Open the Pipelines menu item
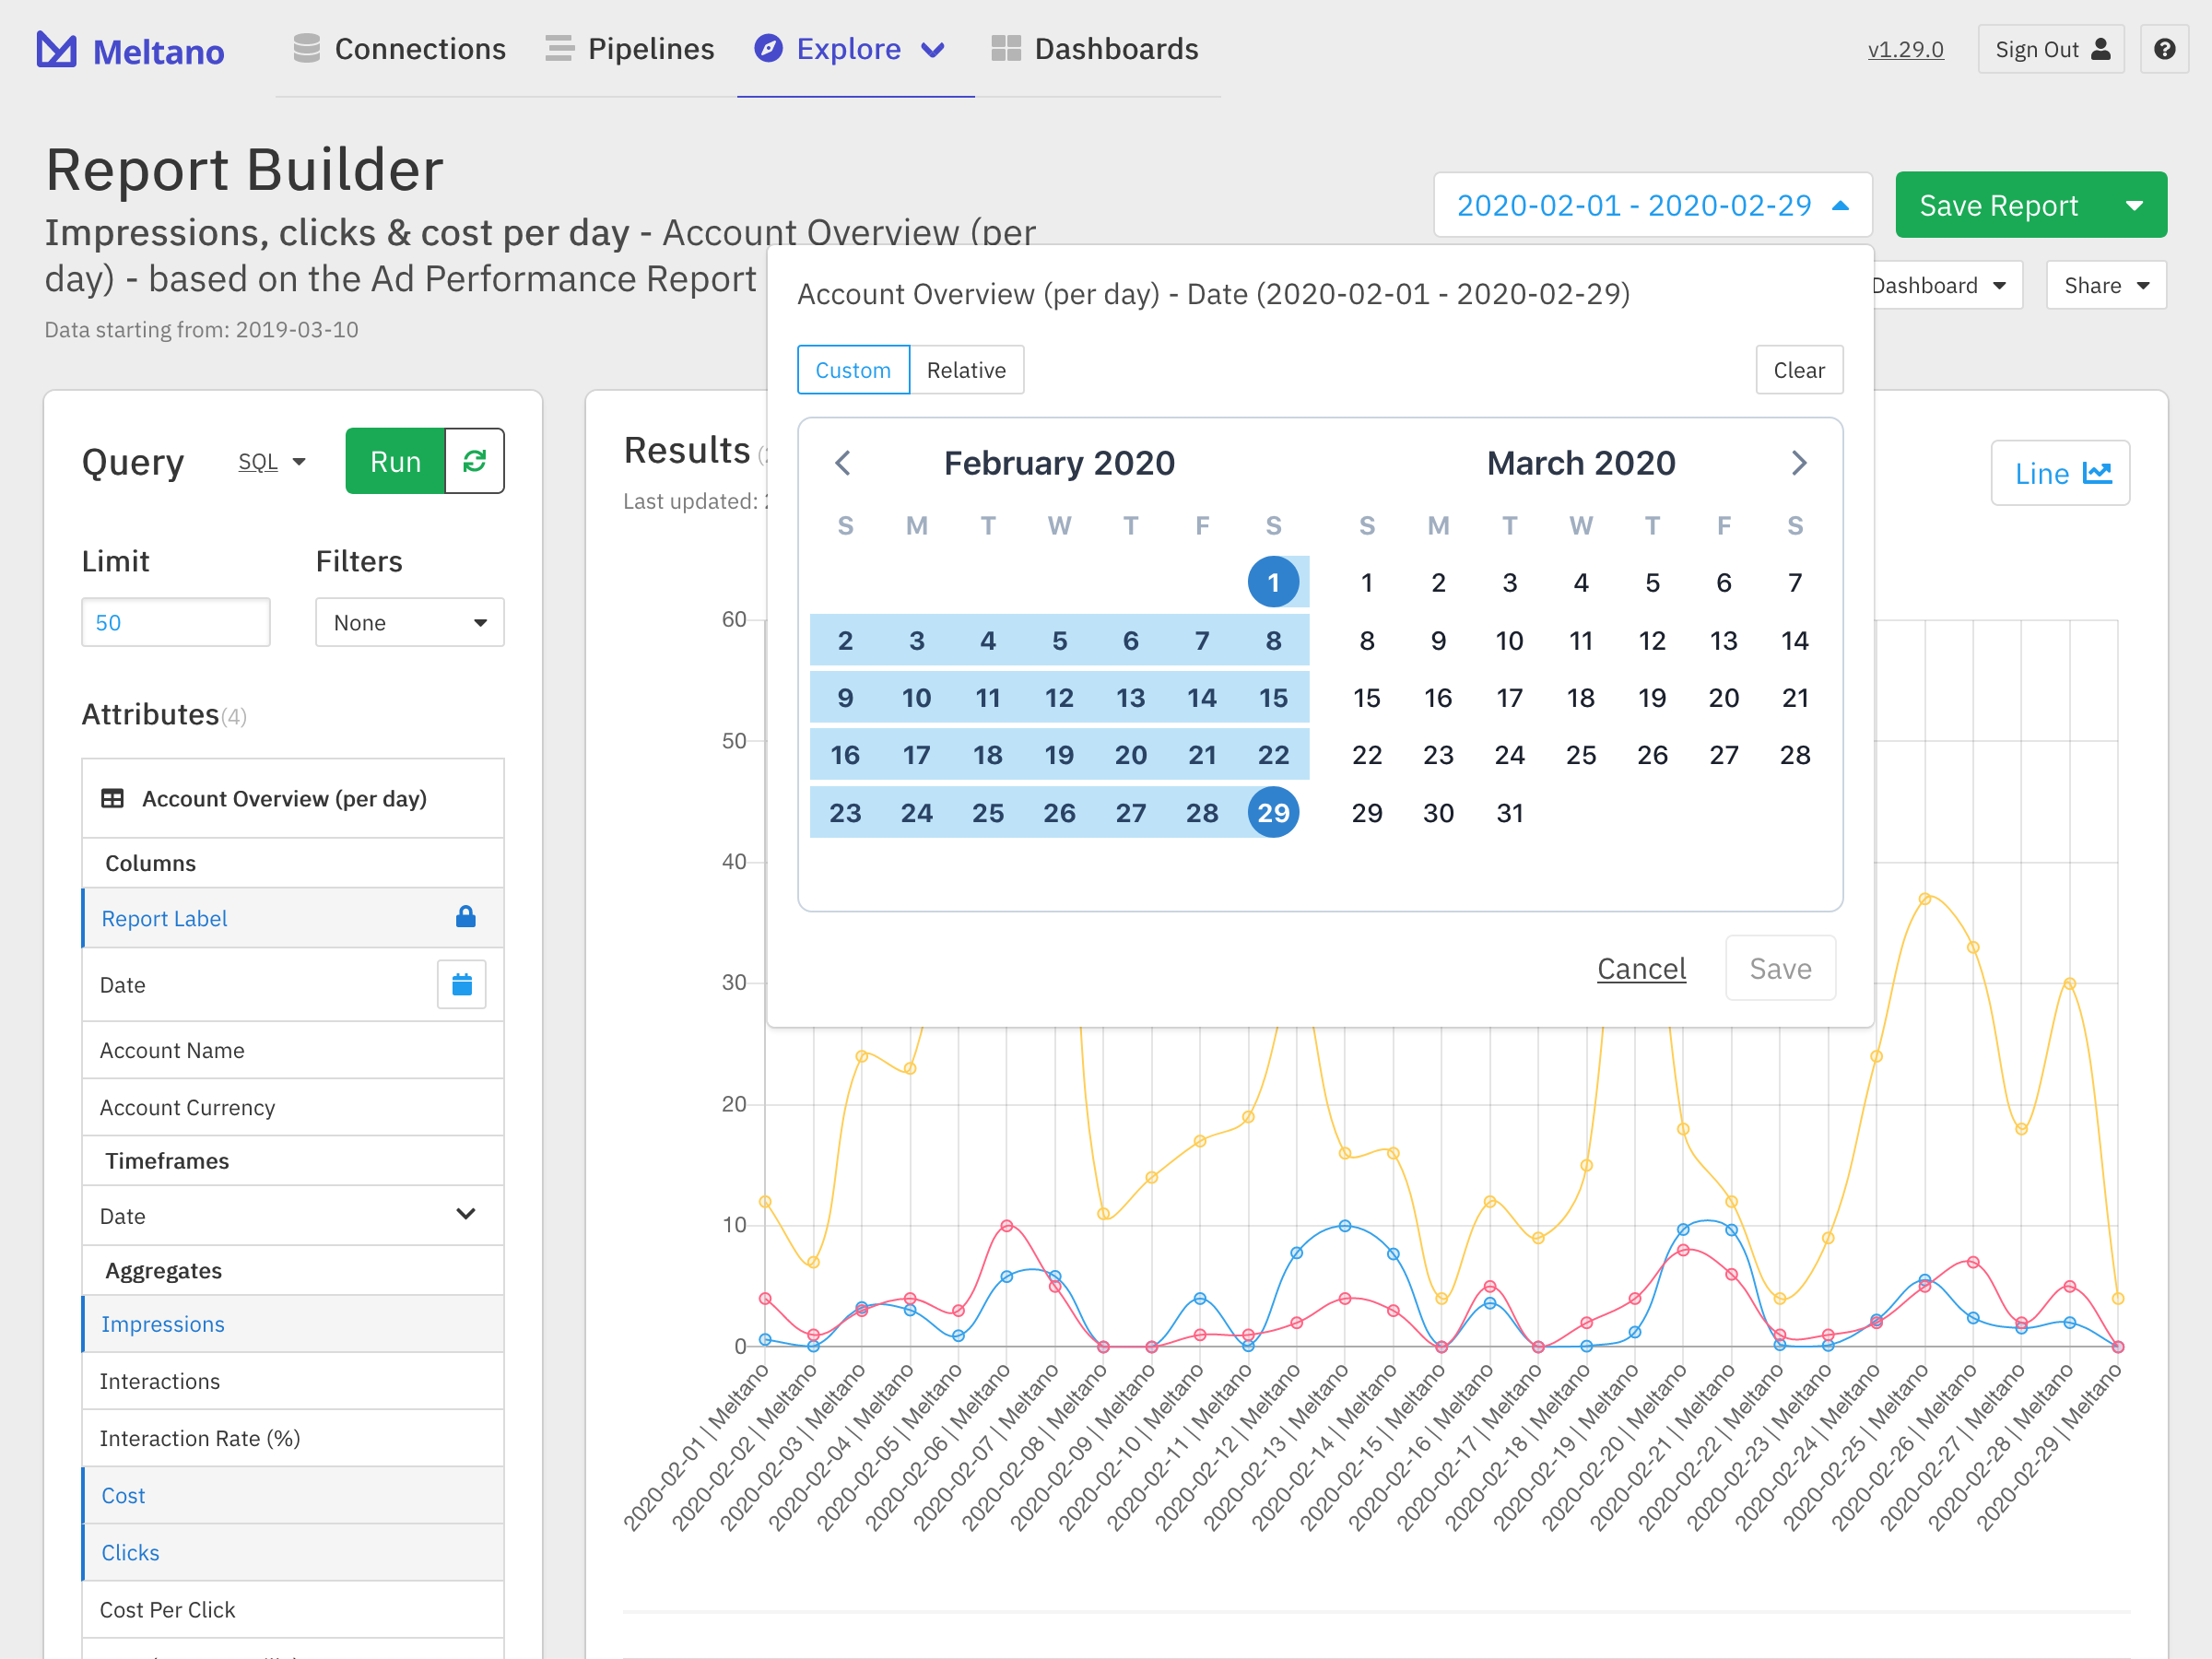Viewport: 2212px width, 1659px height. pos(630,49)
